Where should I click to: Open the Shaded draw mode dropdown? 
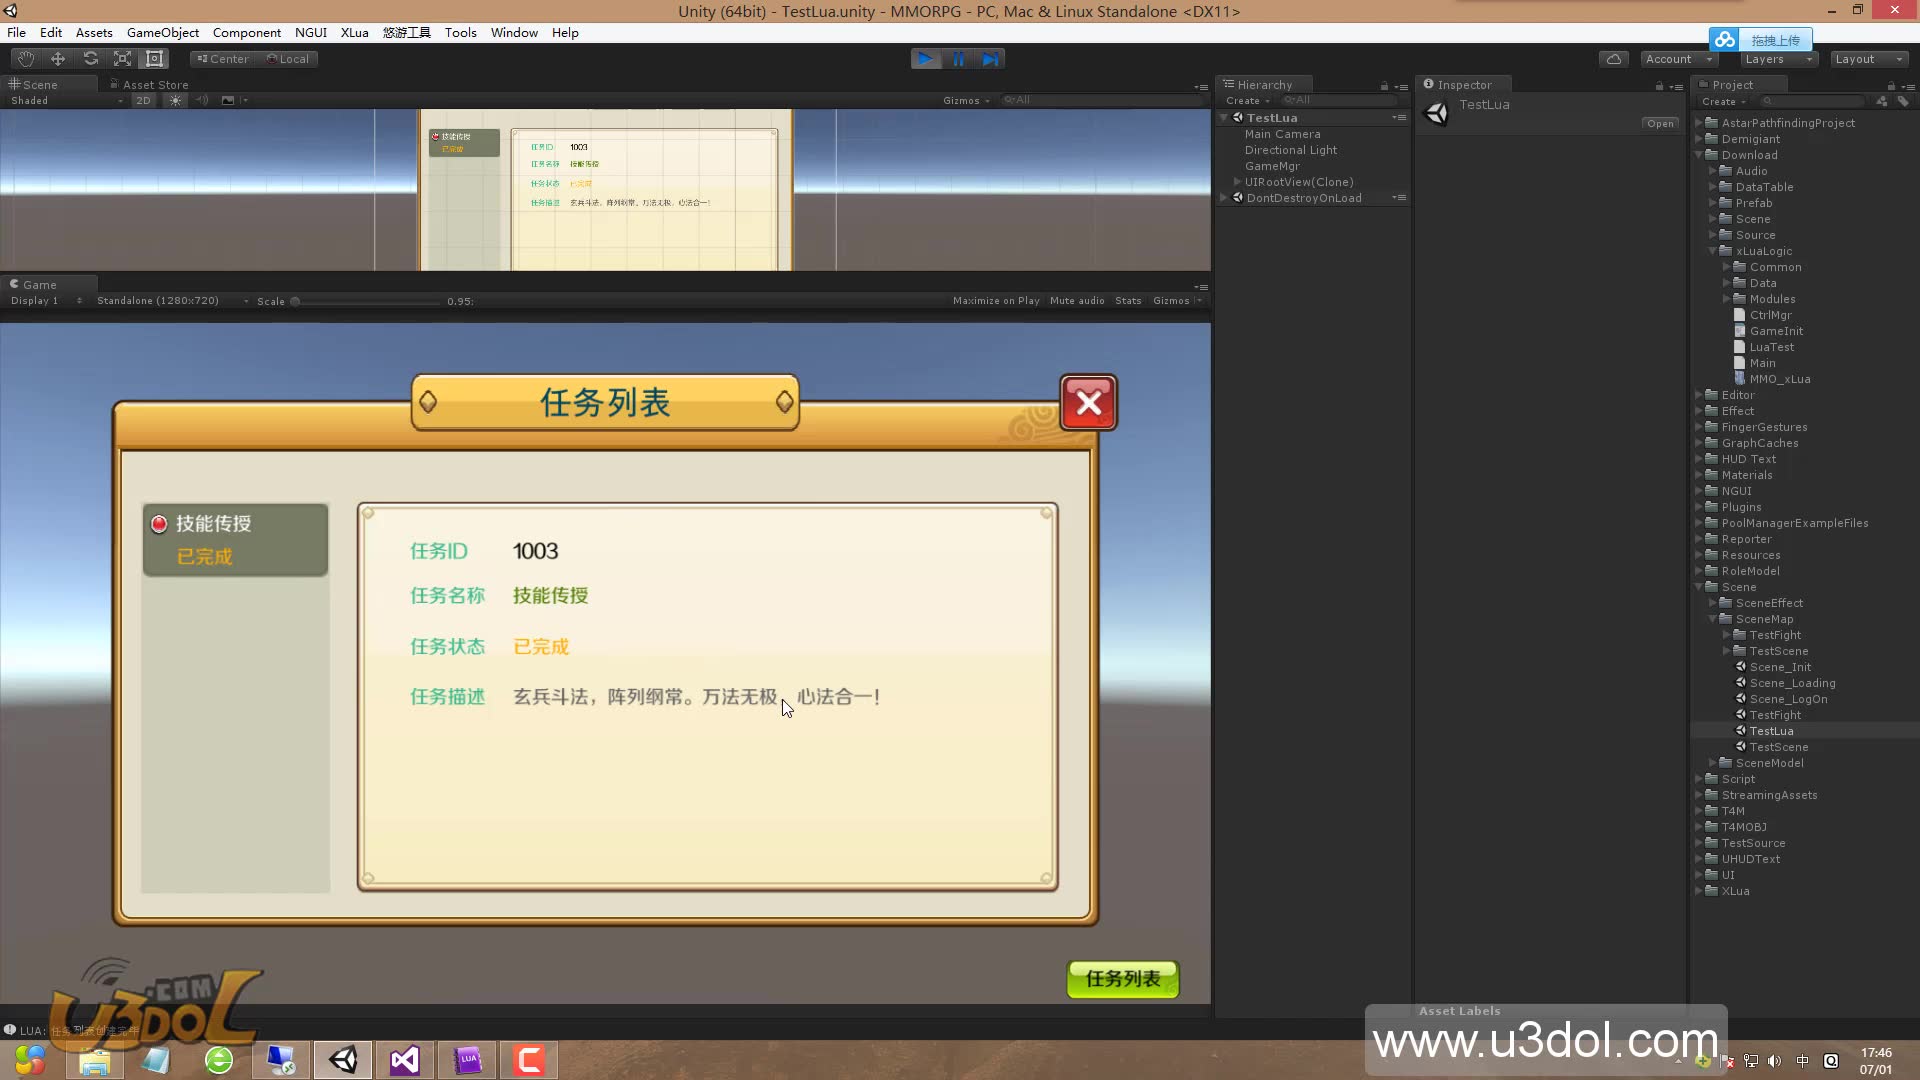point(66,100)
